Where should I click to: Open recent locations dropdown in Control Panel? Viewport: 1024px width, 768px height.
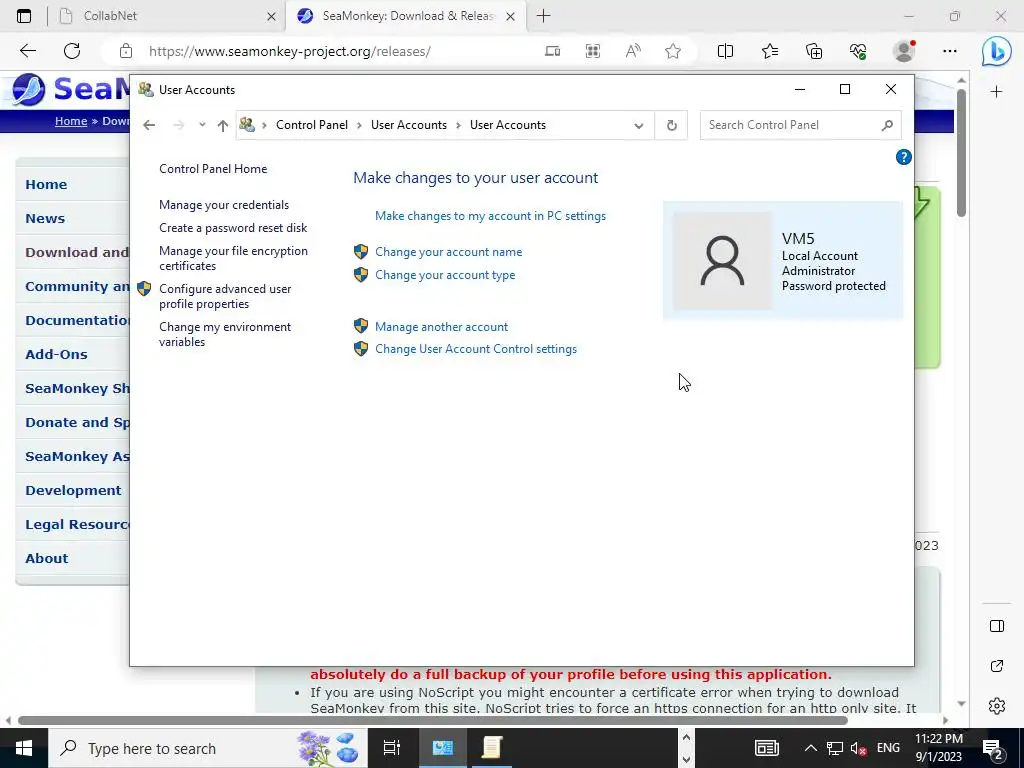click(x=202, y=125)
